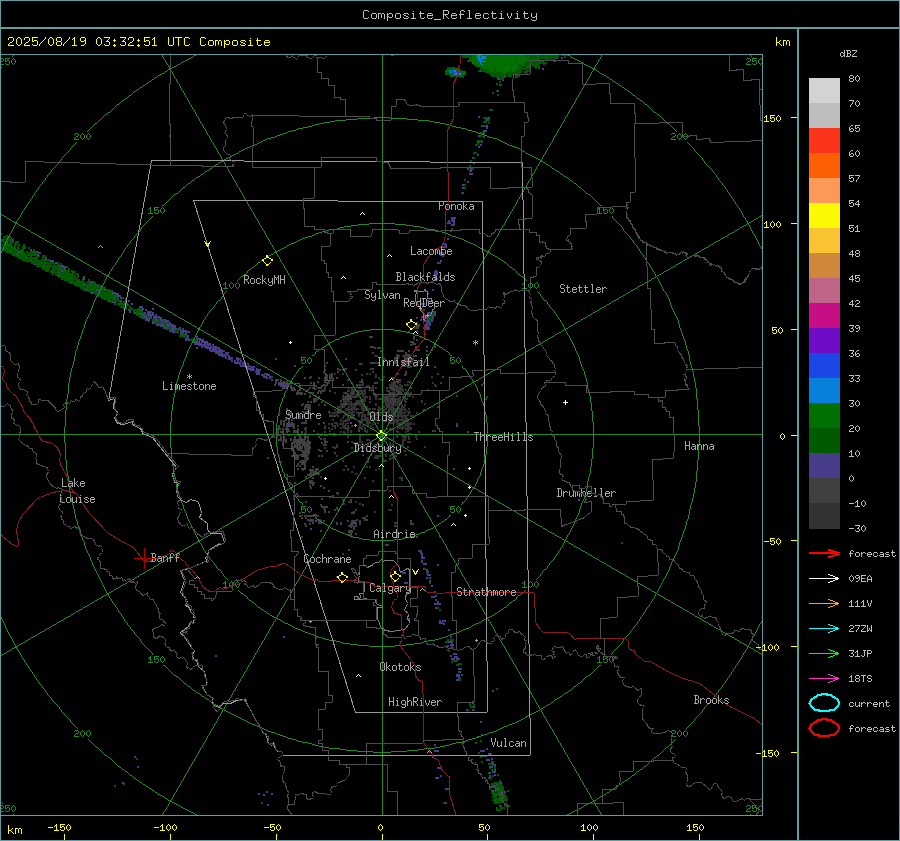
Task: Select the orange 57 dBZ color swatch
Action: pos(824,166)
